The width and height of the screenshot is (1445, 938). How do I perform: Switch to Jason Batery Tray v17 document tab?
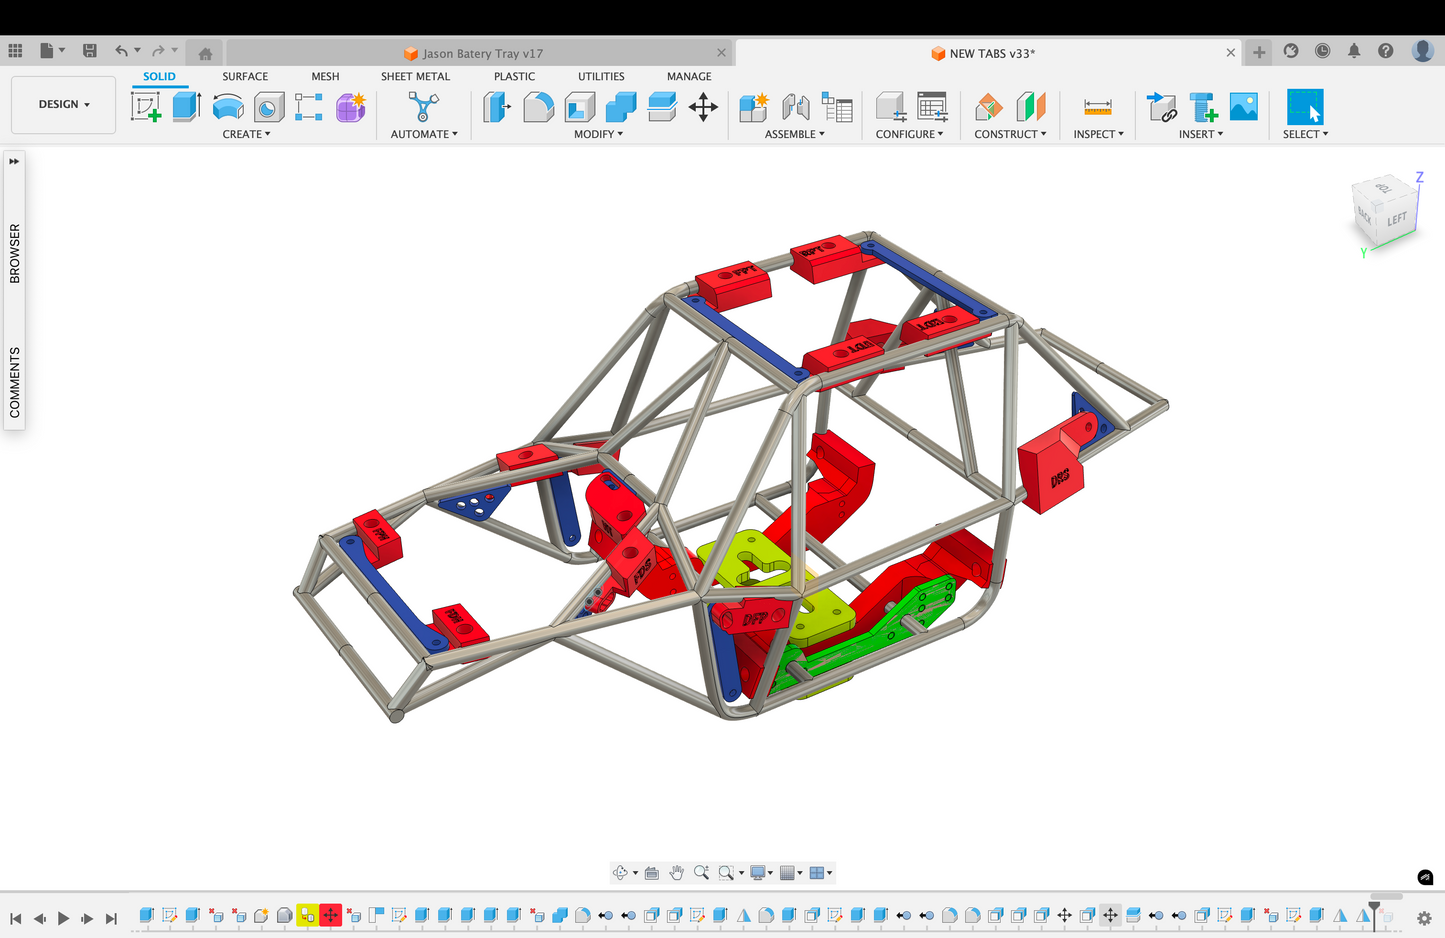point(482,53)
